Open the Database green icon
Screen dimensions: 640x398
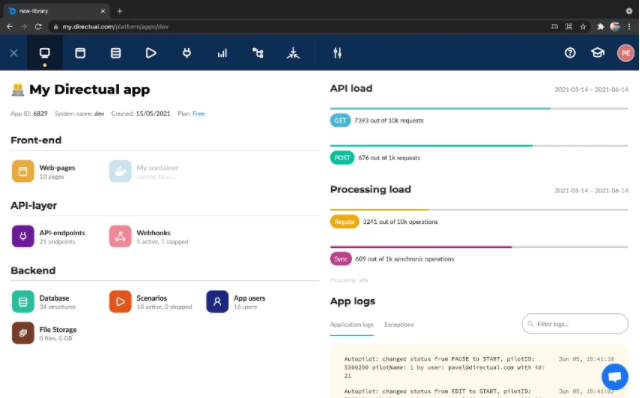point(23,301)
